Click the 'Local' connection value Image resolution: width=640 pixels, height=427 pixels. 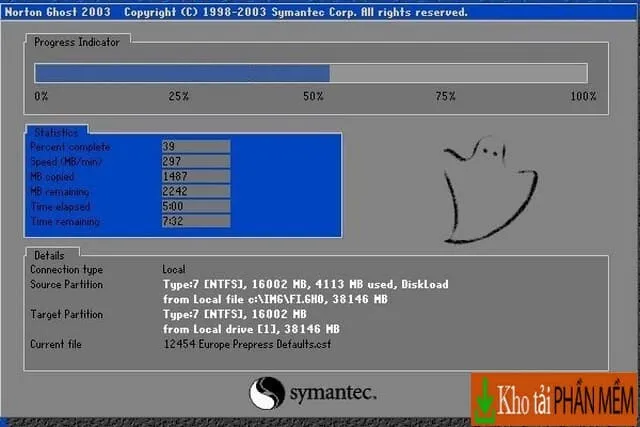point(174,269)
